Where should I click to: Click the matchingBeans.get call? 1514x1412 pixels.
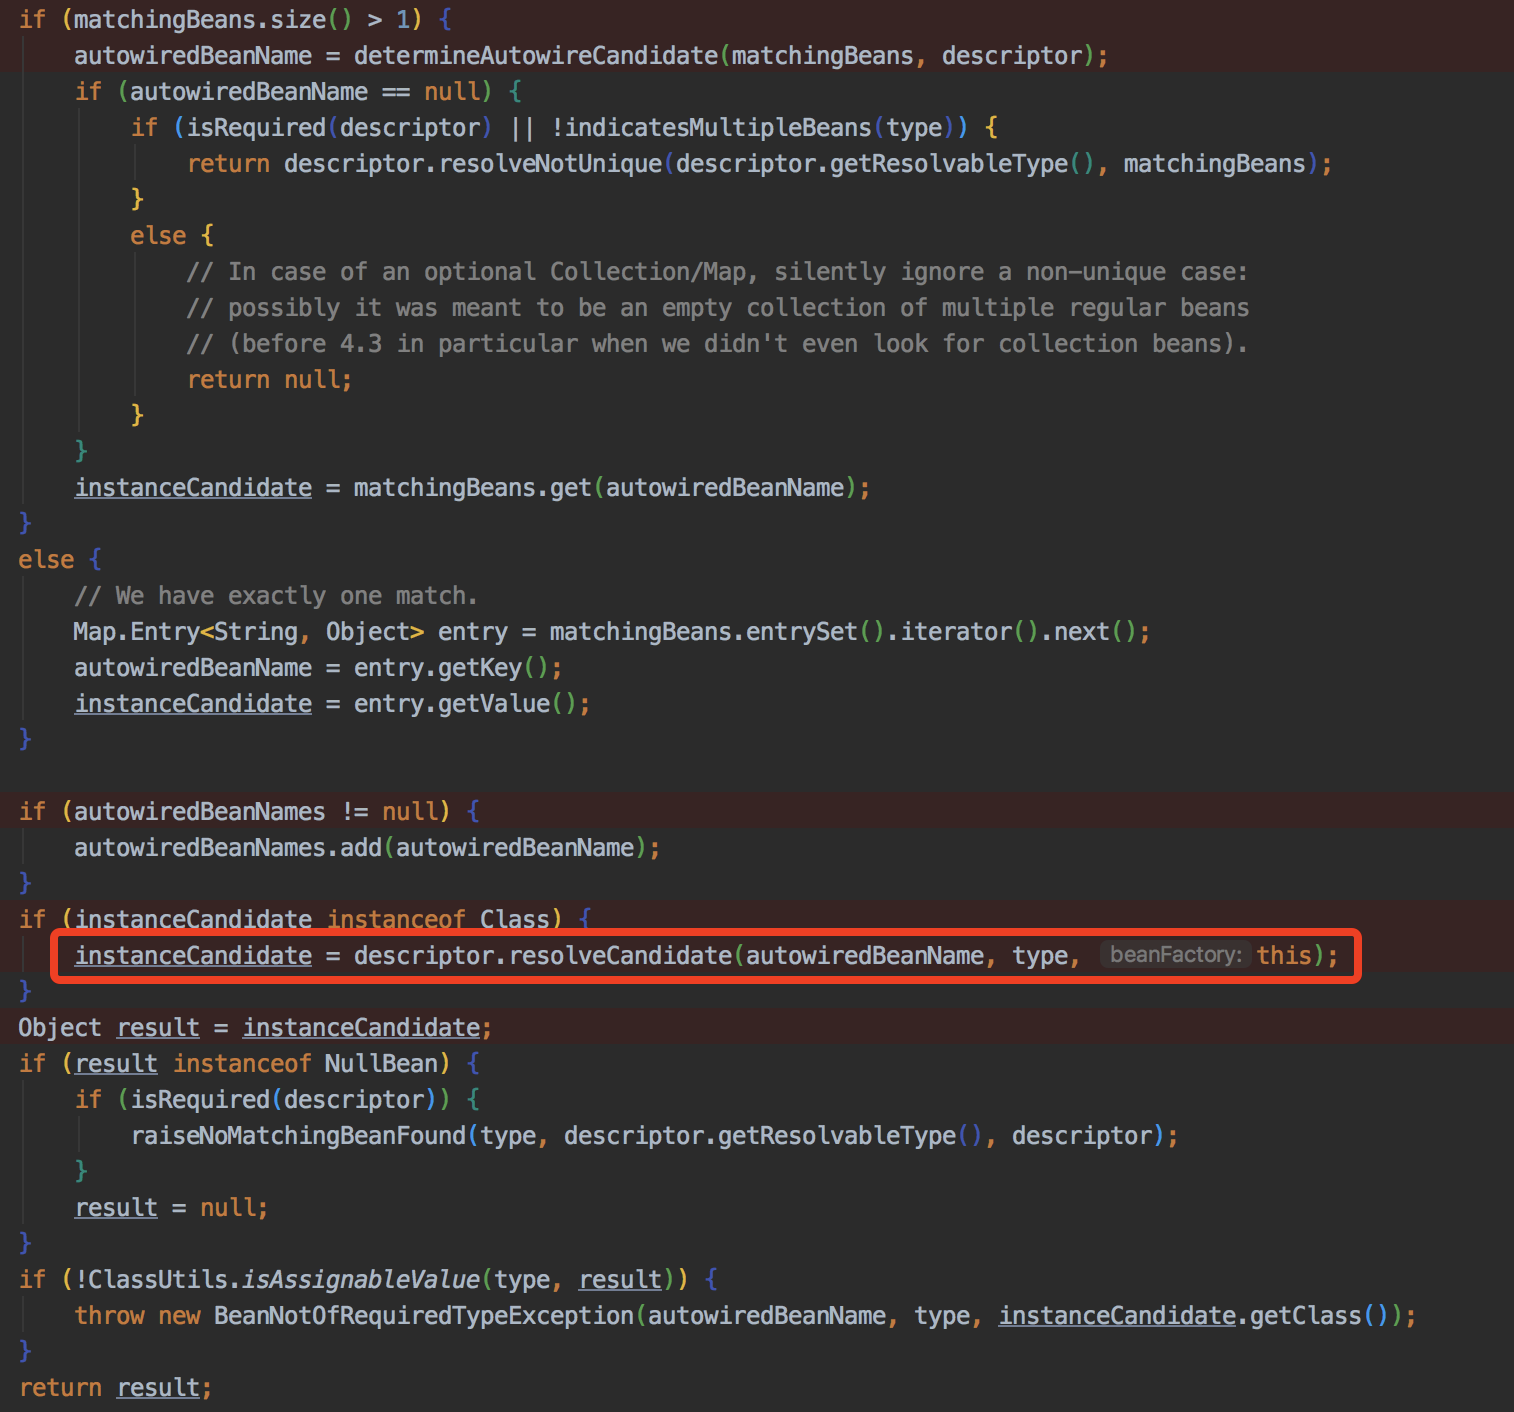(612, 488)
